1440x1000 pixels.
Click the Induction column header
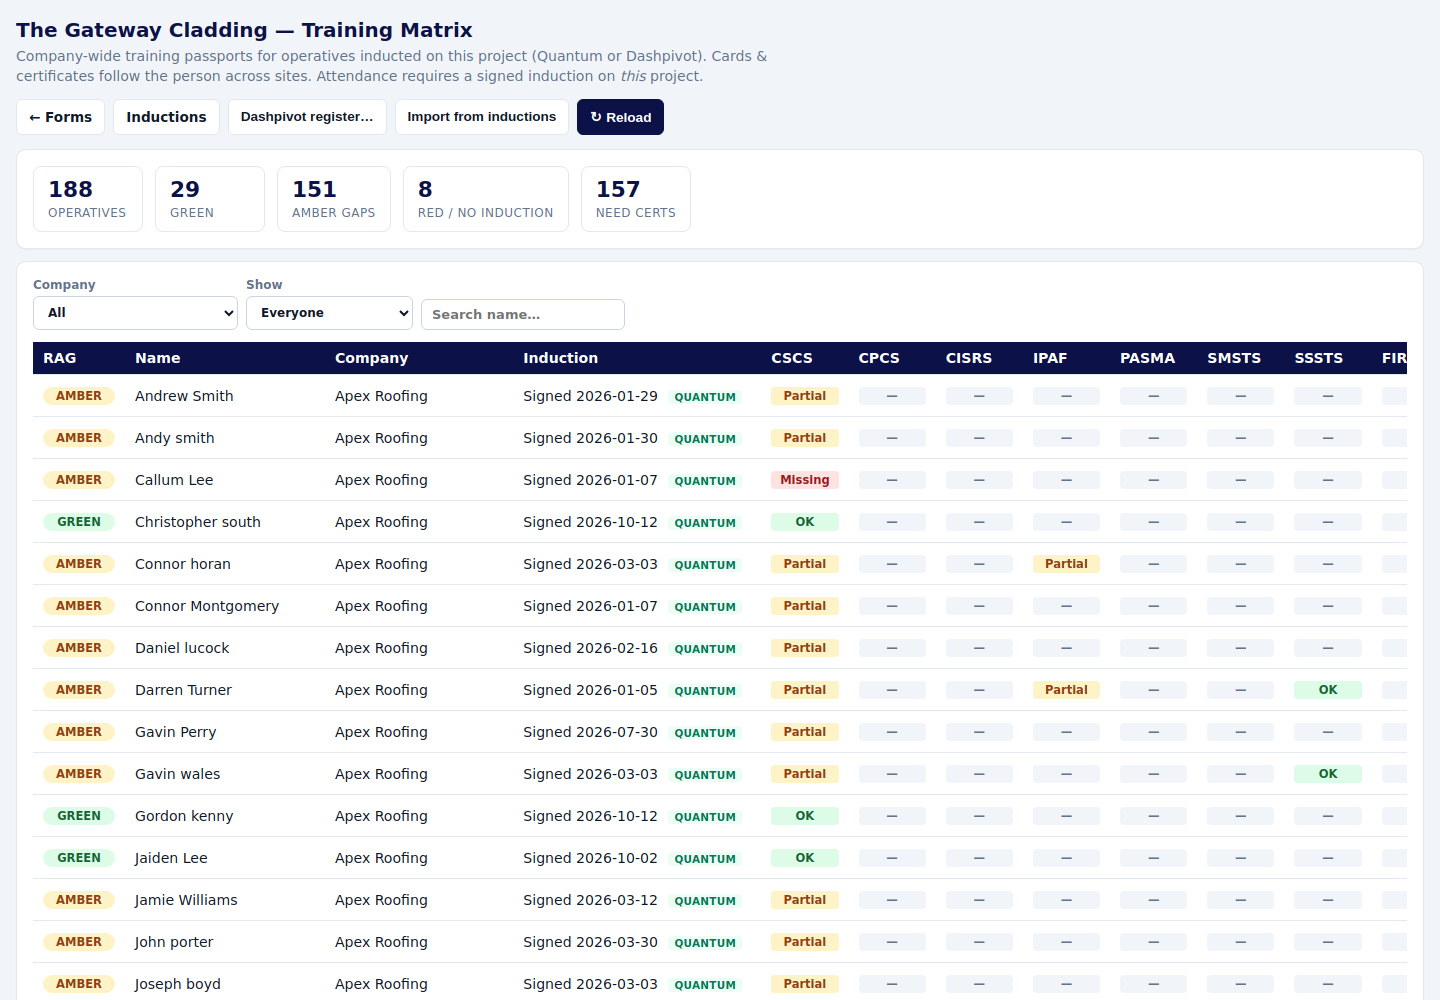560,358
